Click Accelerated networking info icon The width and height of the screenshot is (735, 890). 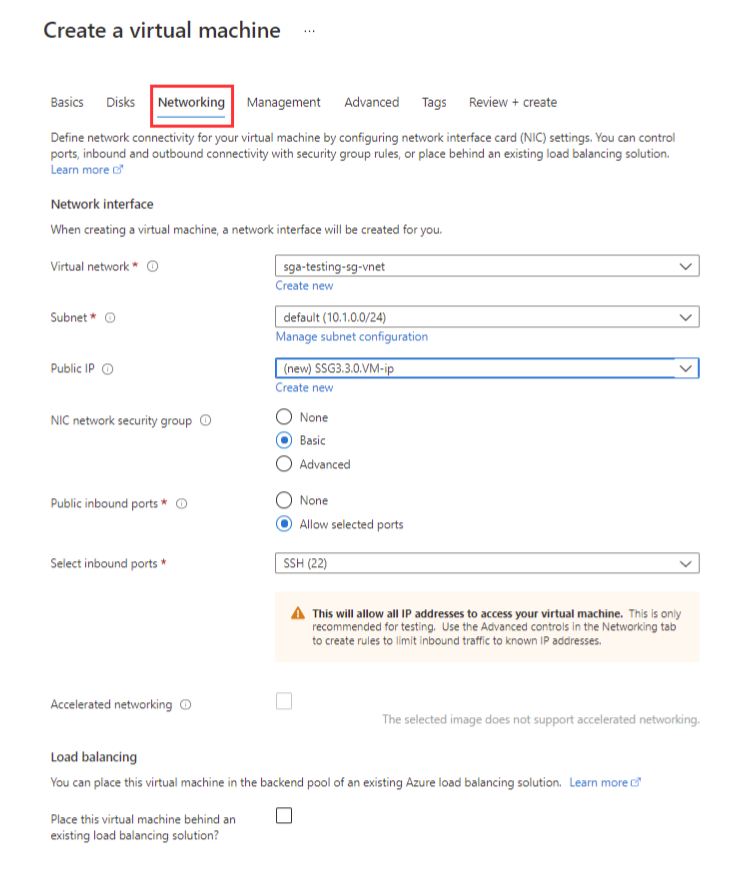[x=186, y=705]
